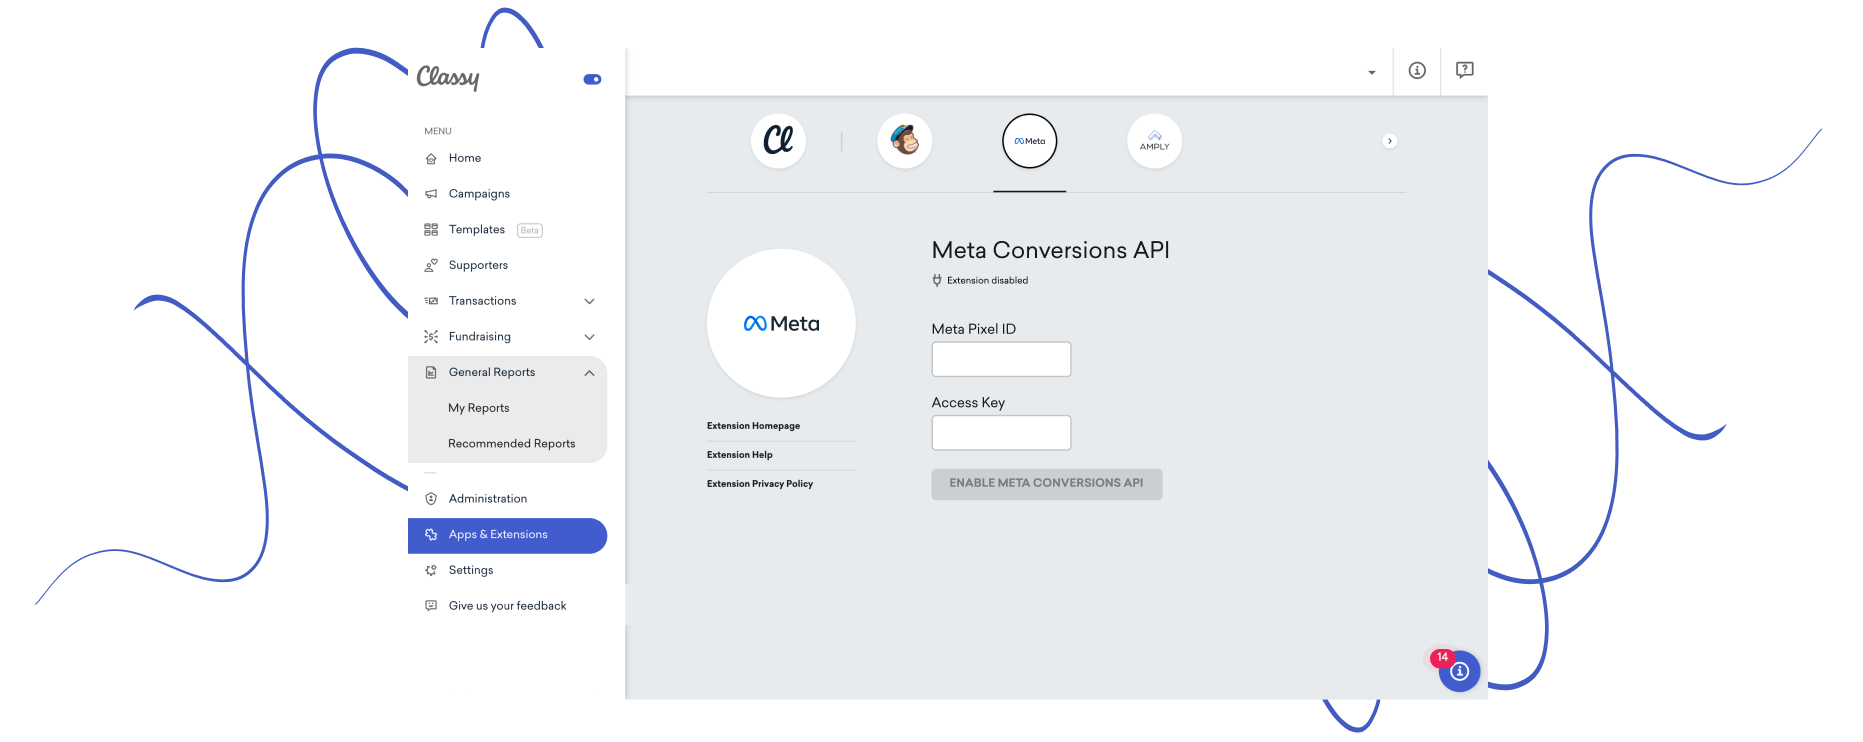Screen dimensions: 1863x742
Task: Open the Extension Help link
Action: pos(740,455)
